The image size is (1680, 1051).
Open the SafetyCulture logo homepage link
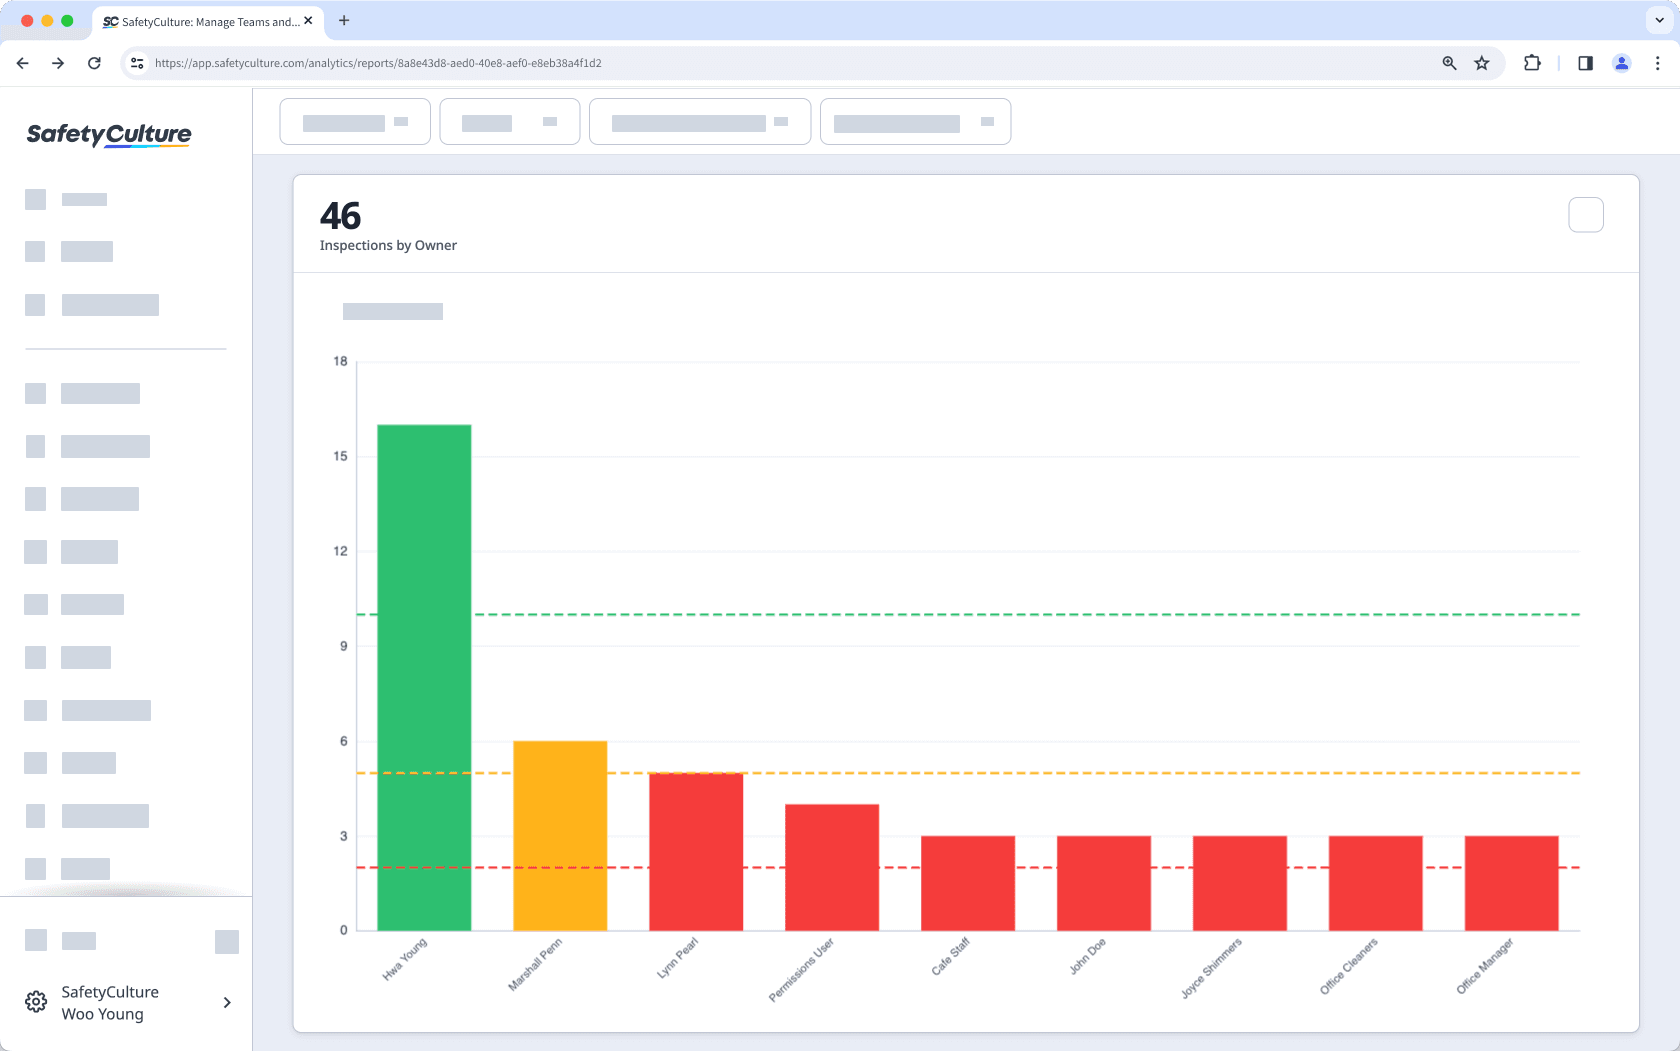pos(108,134)
